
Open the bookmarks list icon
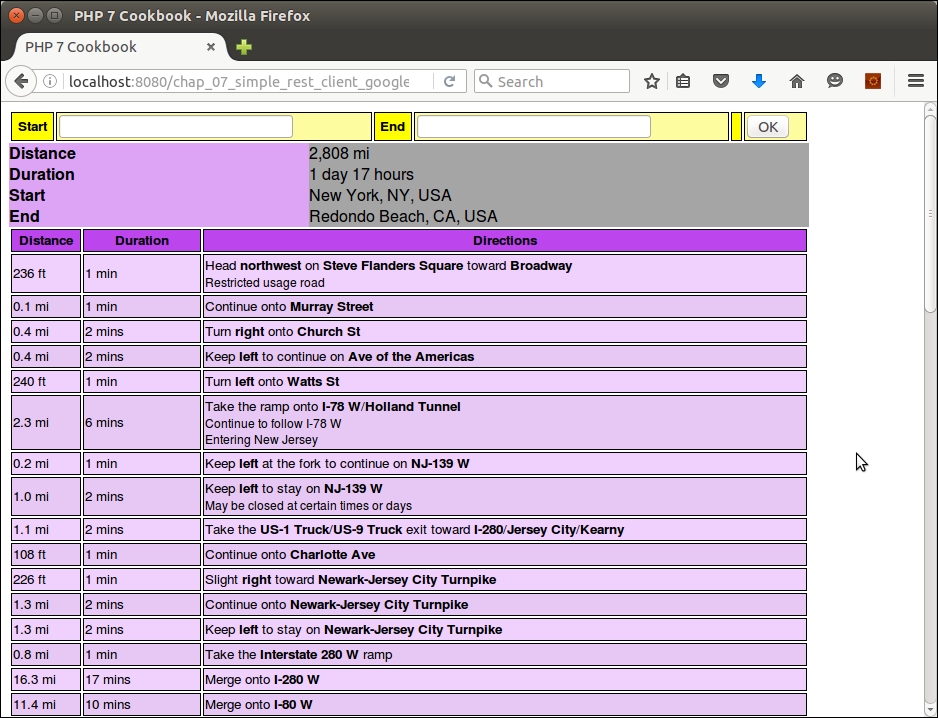[683, 82]
